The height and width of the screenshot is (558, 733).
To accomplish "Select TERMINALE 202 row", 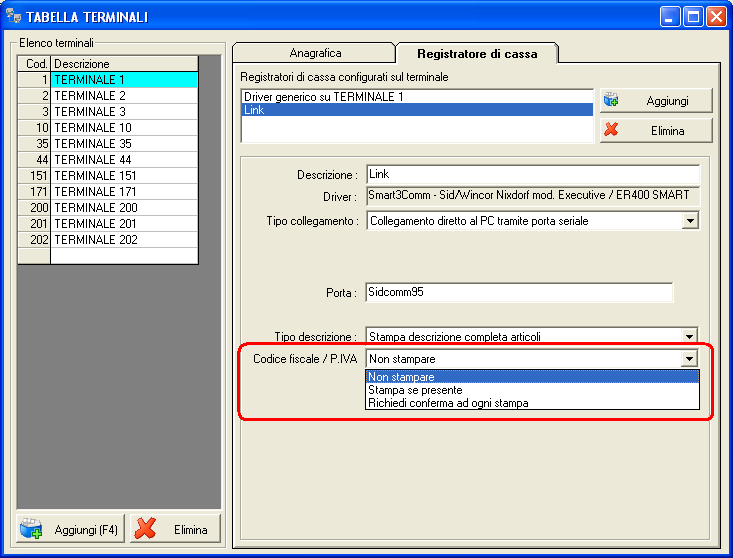I will tap(124, 239).
